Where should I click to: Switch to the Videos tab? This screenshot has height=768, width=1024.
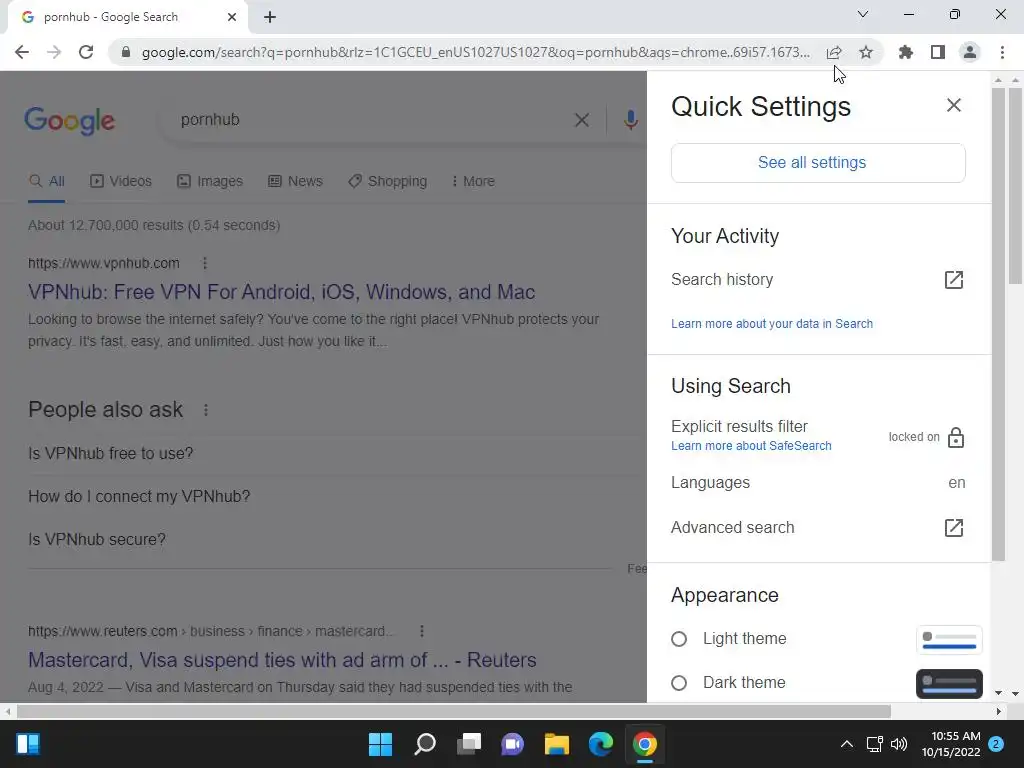point(121,182)
